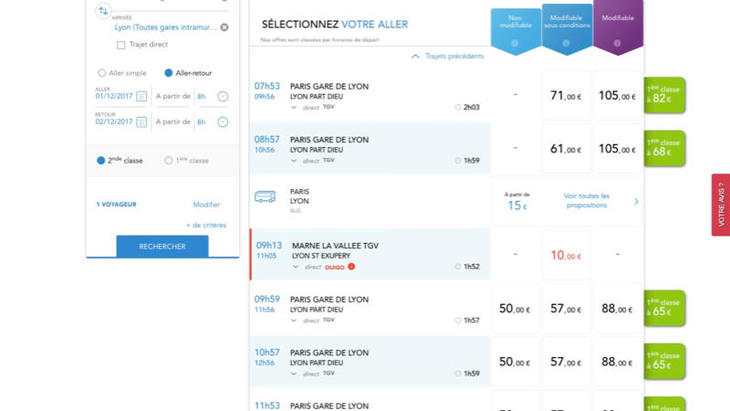Expand Trajets précédents earlier trains
Viewport: 730px width, 411px height.
click(447, 56)
